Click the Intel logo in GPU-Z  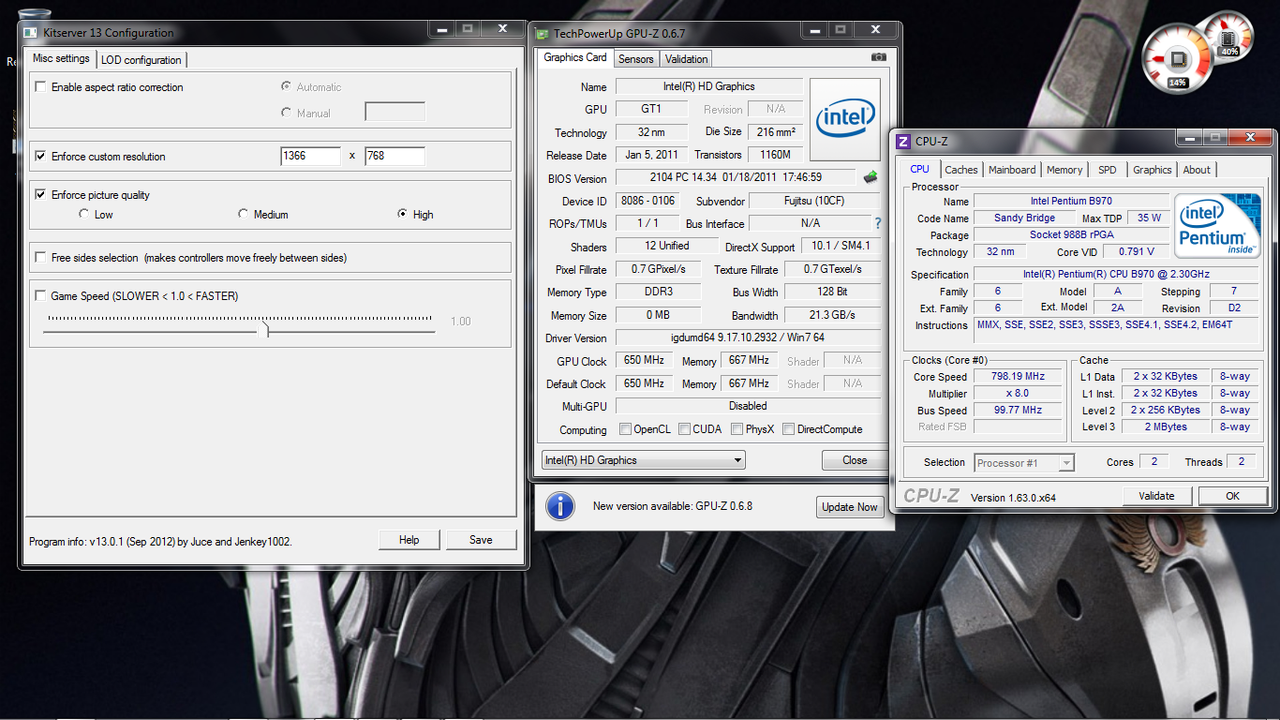pos(845,120)
